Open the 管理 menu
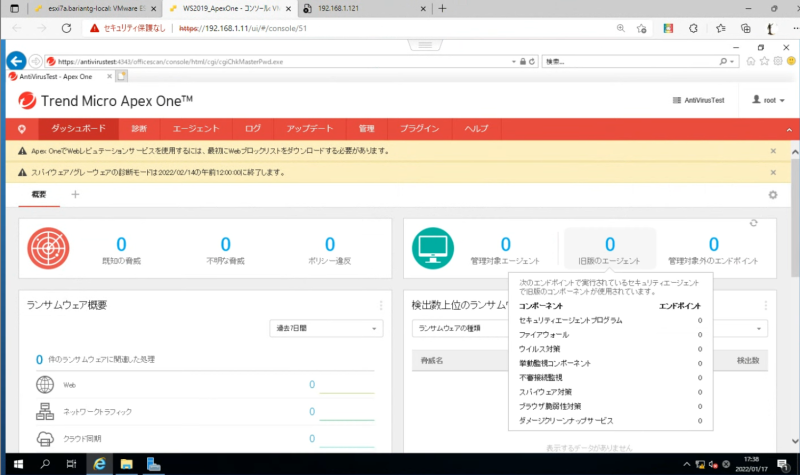The height and width of the screenshot is (475, 800). tap(366, 129)
